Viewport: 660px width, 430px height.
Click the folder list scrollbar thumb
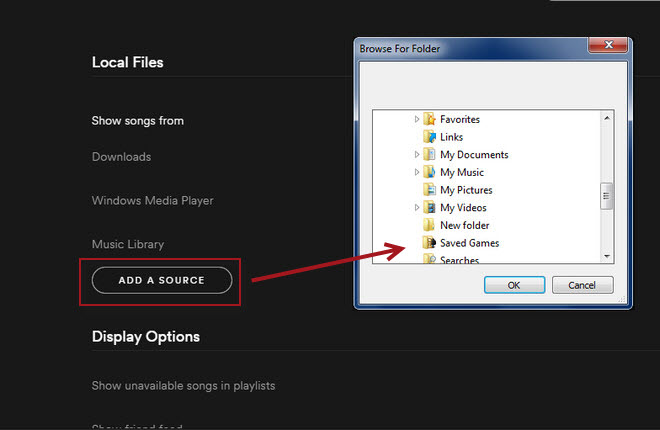tap(606, 196)
